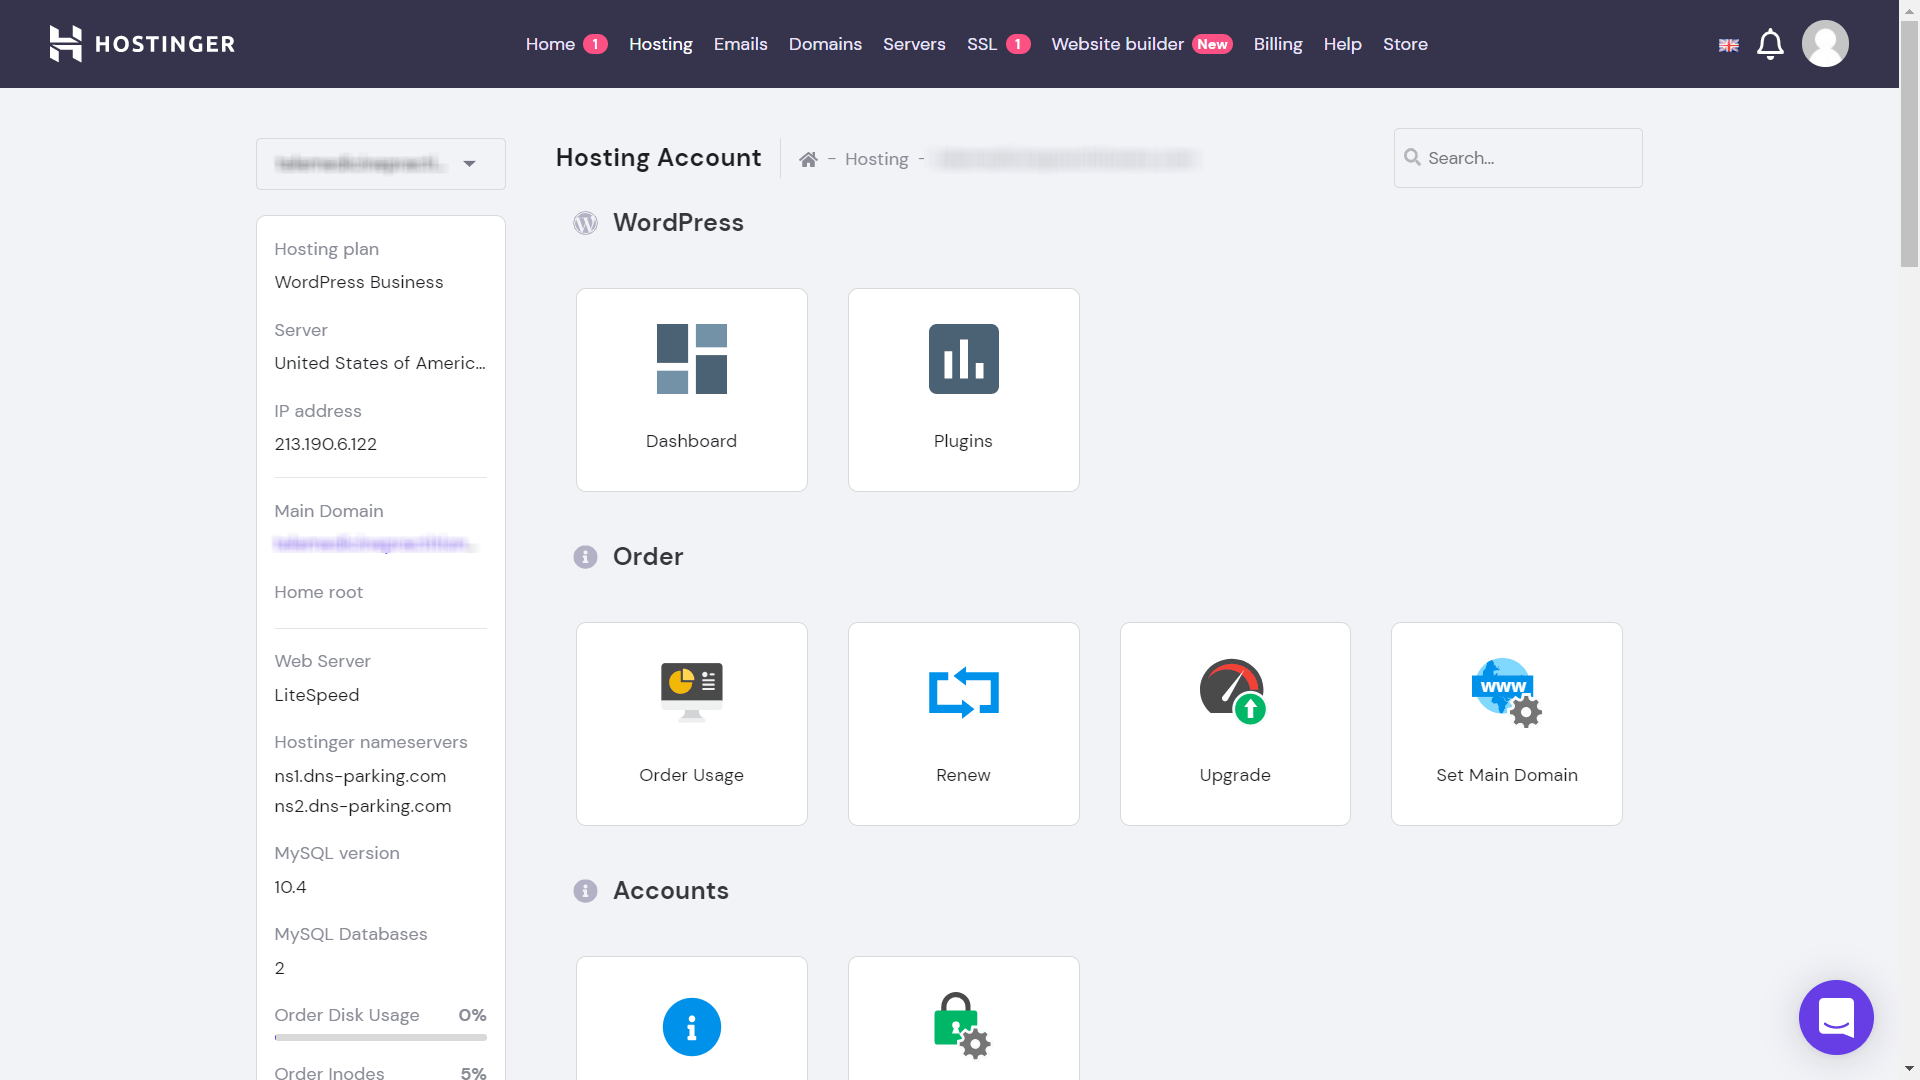Open the Upgrade speedometer icon
Screen dimensions: 1920x1080
(x=1234, y=691)
